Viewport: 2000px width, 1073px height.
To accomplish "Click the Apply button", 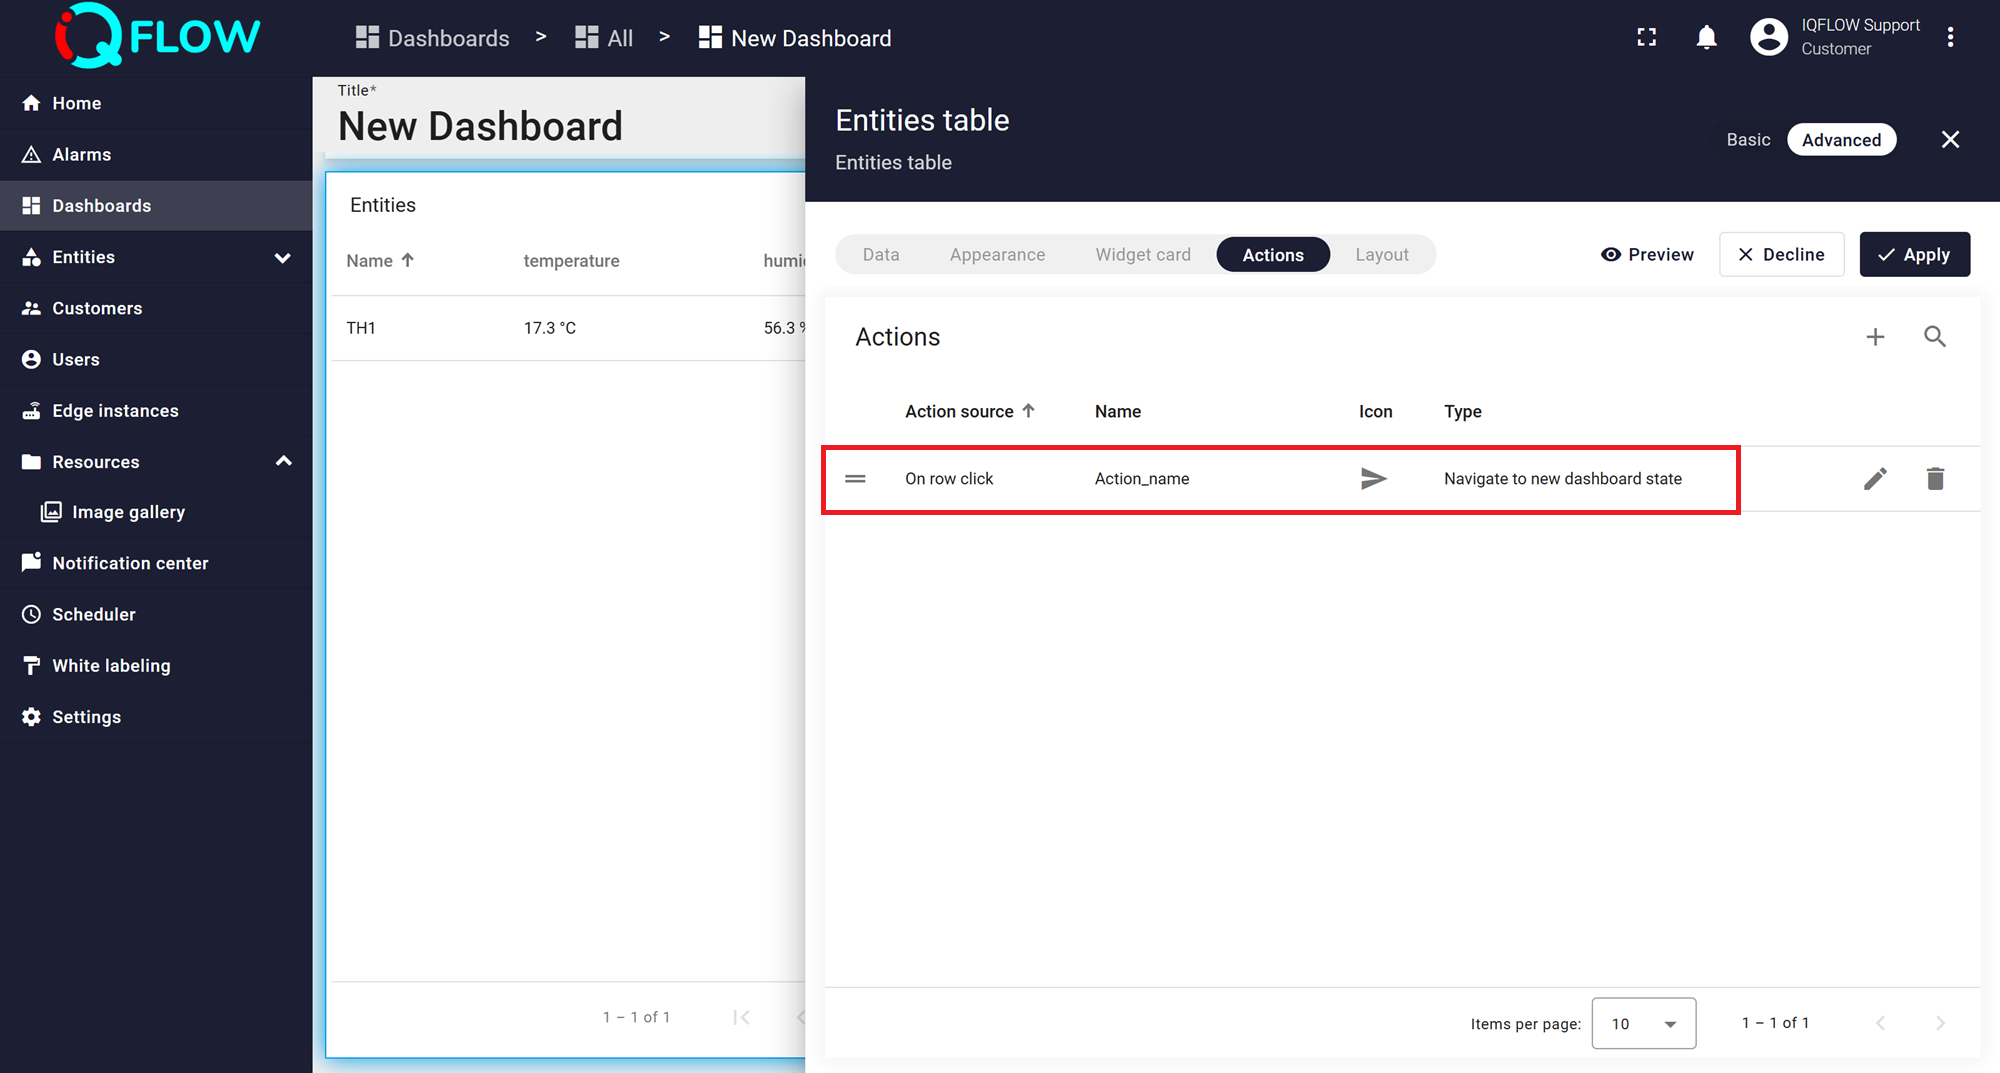I will click(x=1914, y=255).
